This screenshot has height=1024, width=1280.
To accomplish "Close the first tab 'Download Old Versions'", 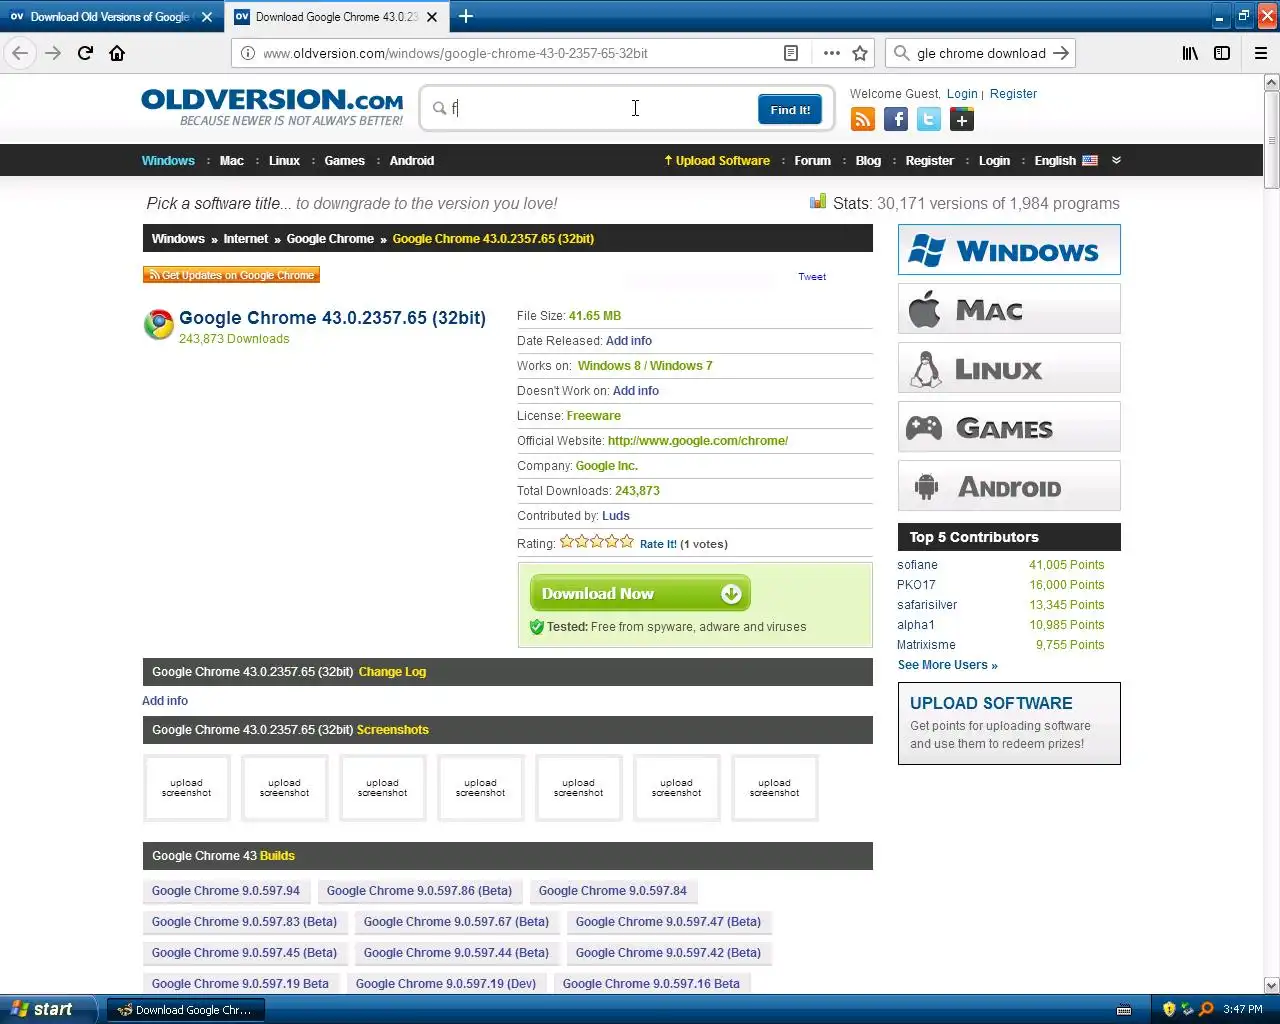I will pos(207,17).
